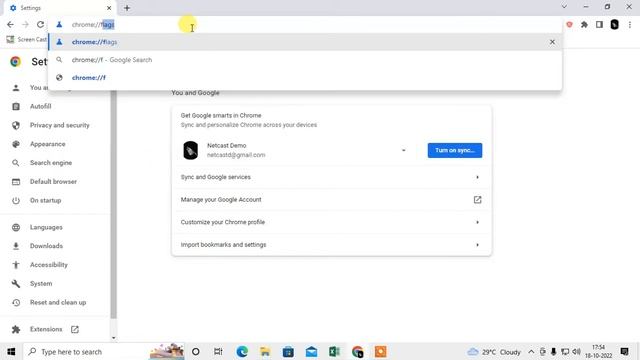Open System settings

point(41,284)
